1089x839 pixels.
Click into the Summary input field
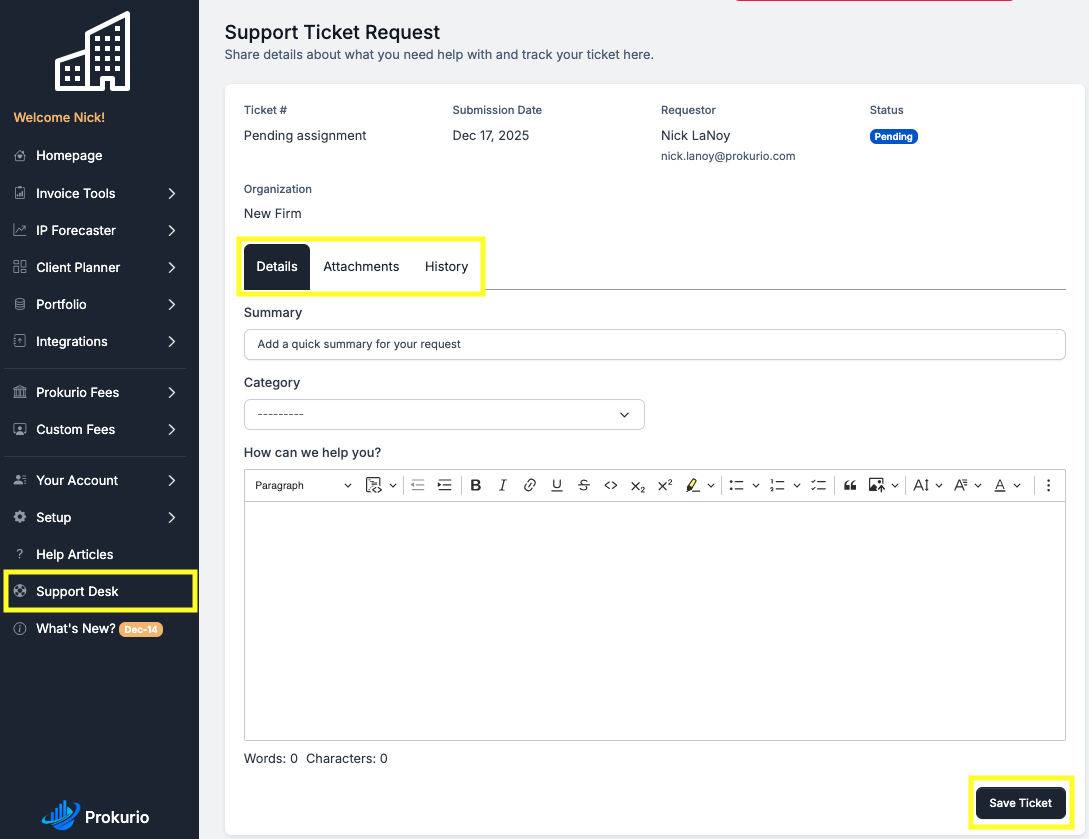pos(654,344)
